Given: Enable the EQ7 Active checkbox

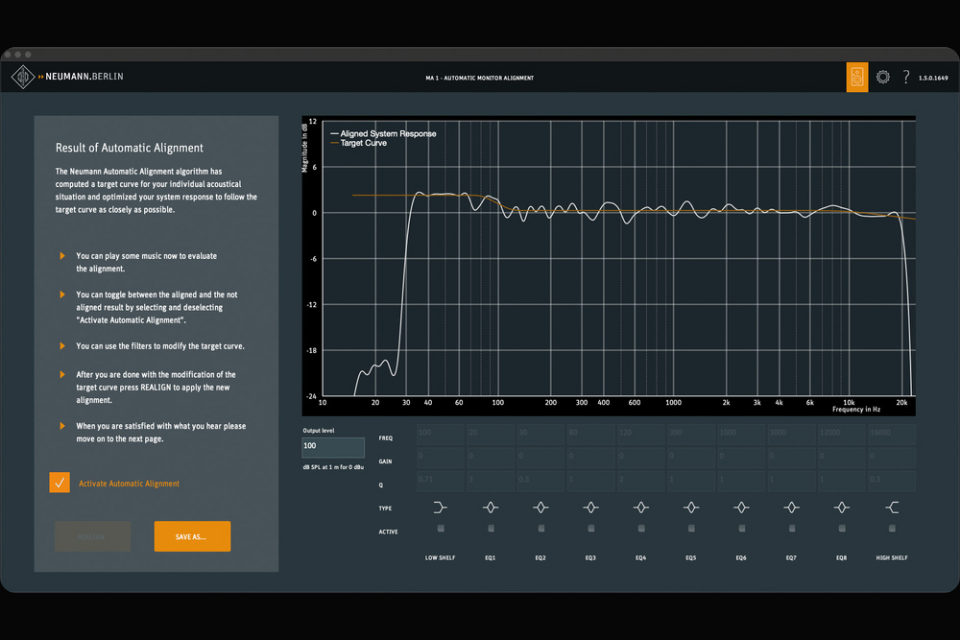Looking at the screenshot, I should point(792,528).
